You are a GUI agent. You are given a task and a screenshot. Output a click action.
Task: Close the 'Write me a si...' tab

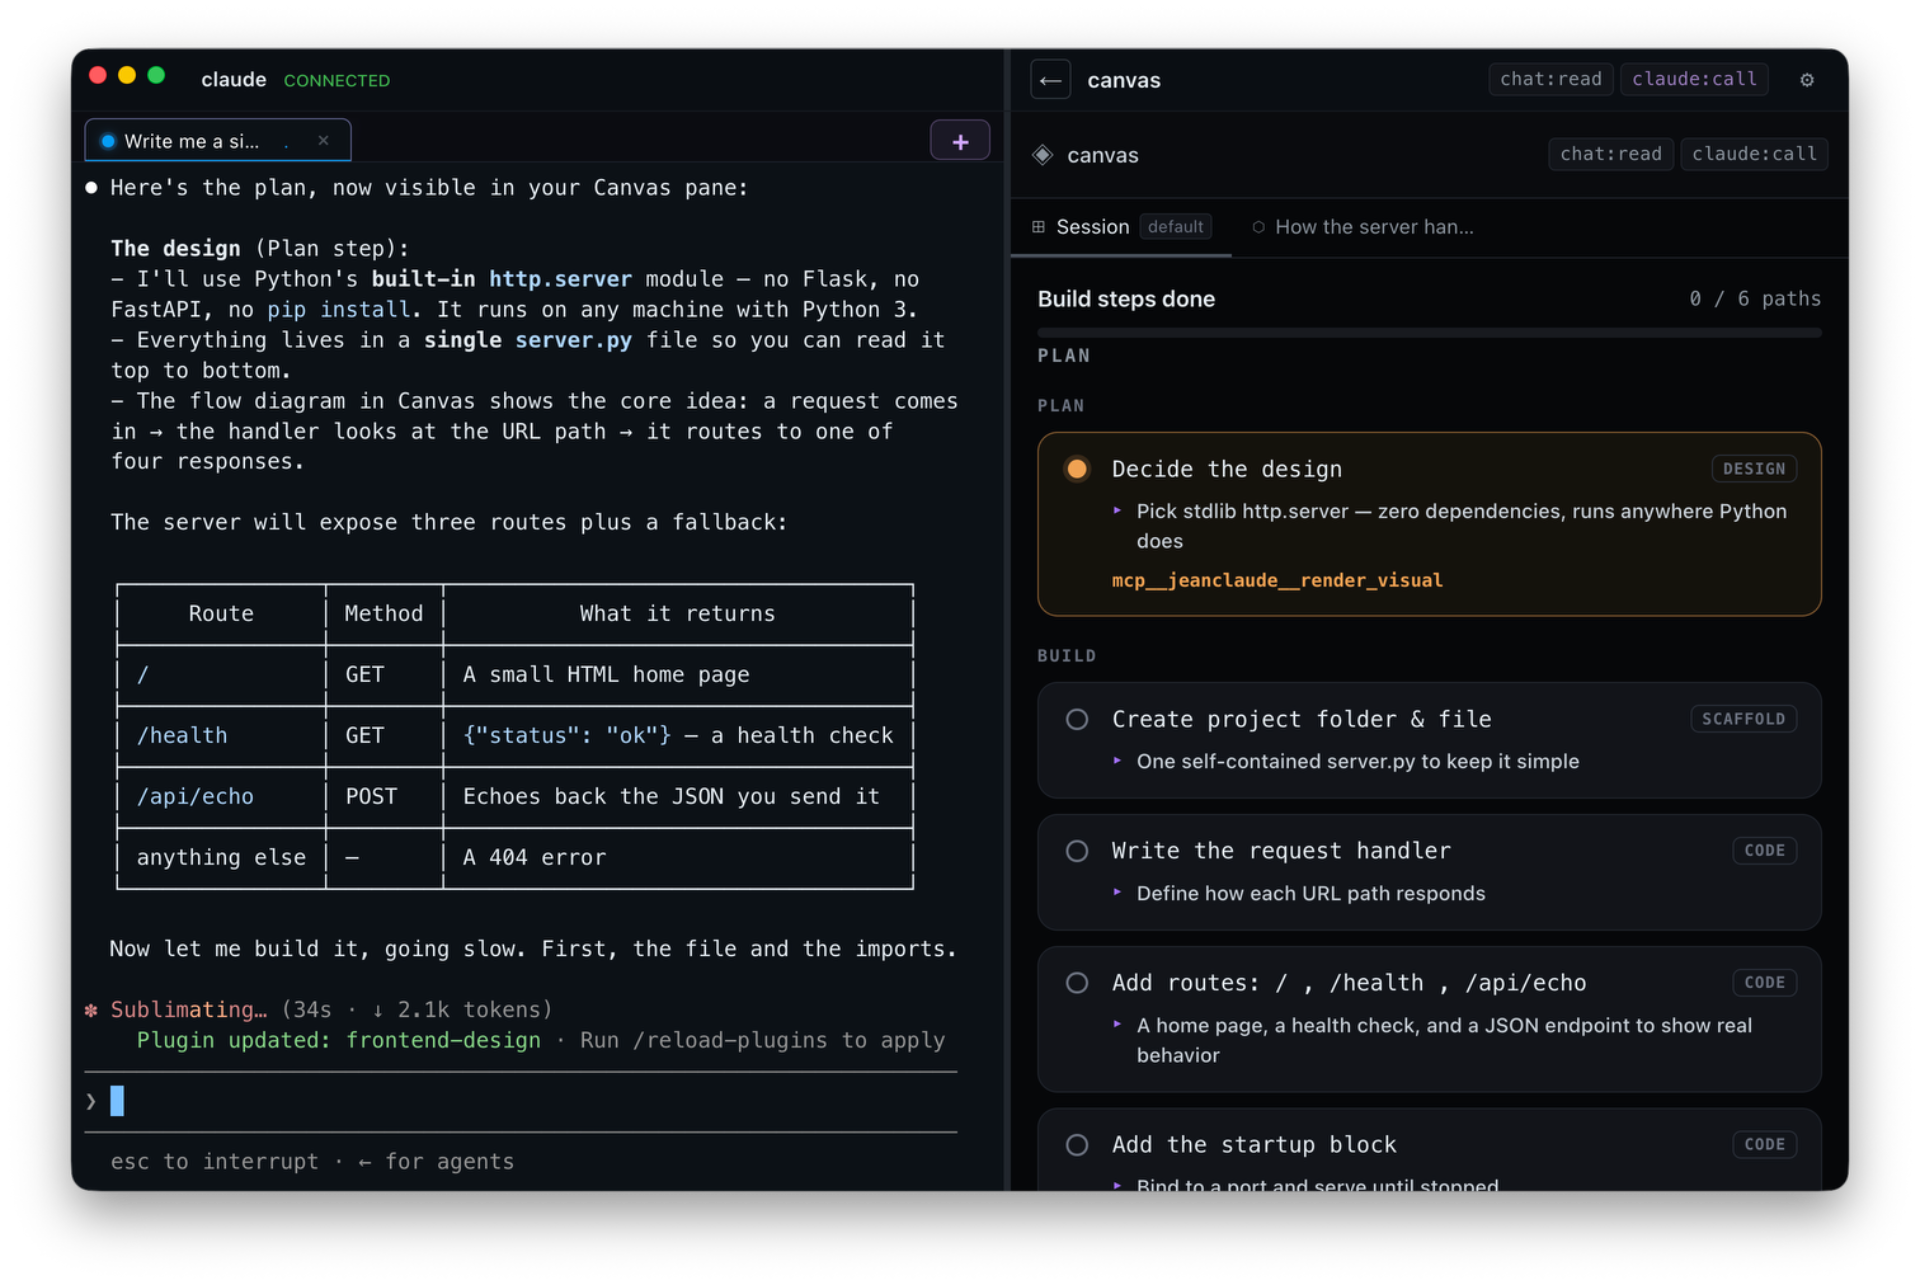click(x=323, y=141)
